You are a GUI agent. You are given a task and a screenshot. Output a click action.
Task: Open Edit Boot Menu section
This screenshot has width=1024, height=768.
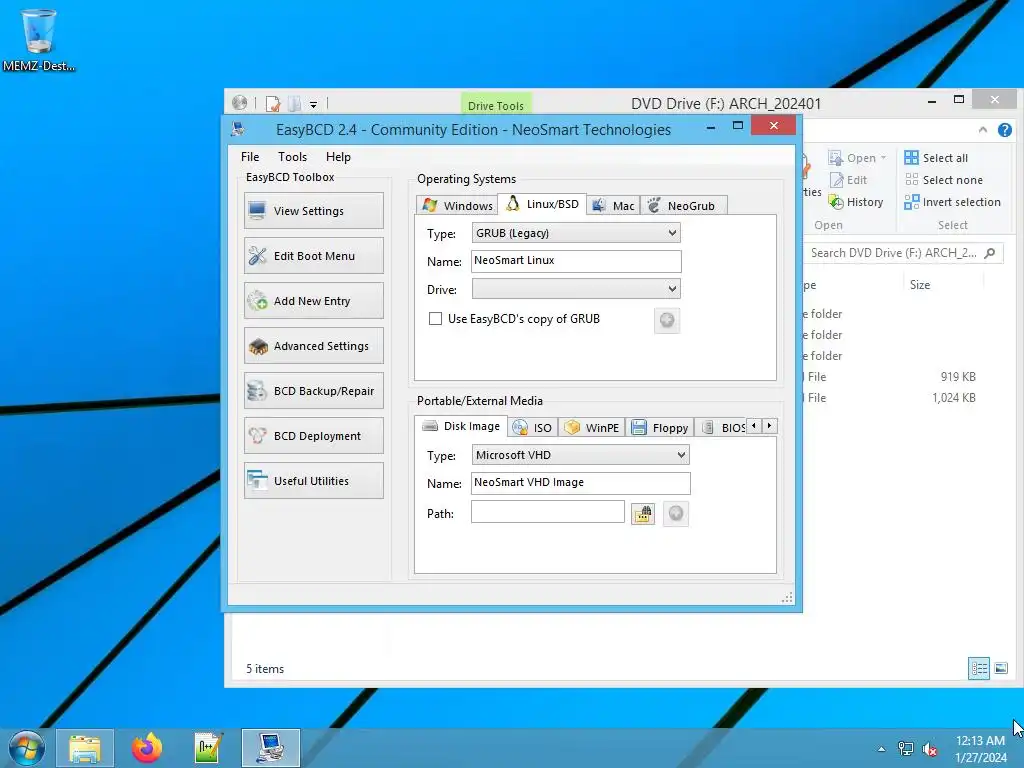pyautogui.click(x=313, y=256)
